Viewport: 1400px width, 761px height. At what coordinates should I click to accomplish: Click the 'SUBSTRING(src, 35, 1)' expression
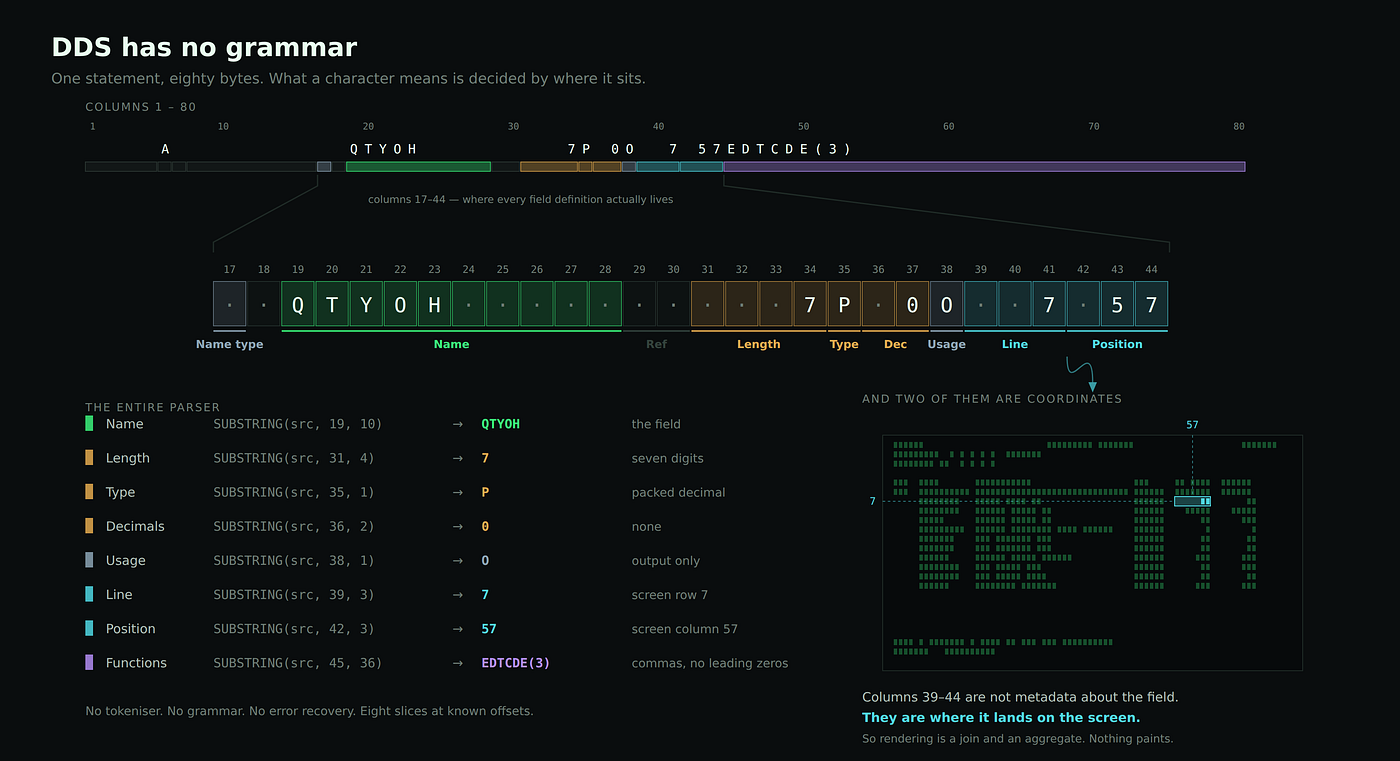coord(294,492)
